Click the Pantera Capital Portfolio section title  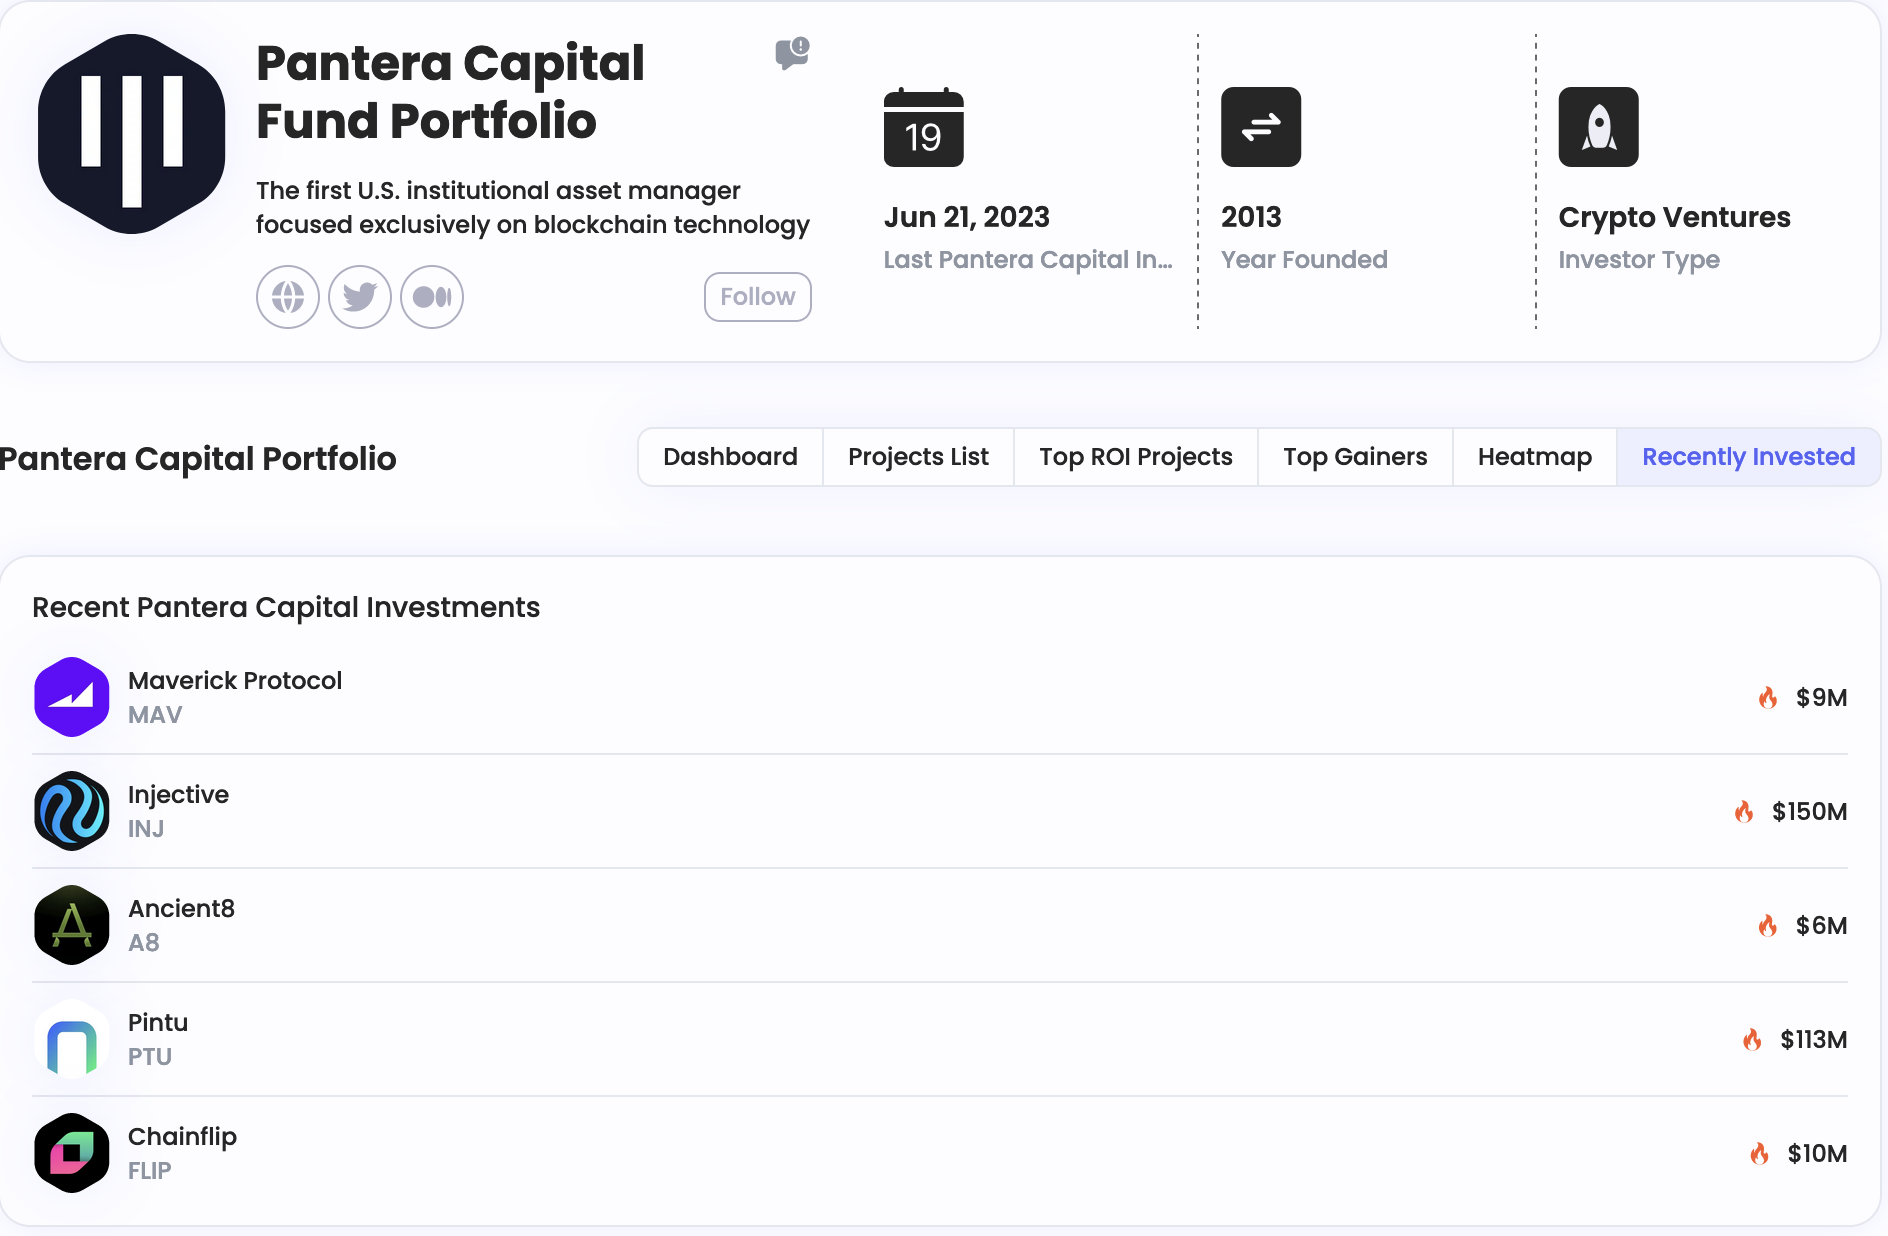click(197, 459)
